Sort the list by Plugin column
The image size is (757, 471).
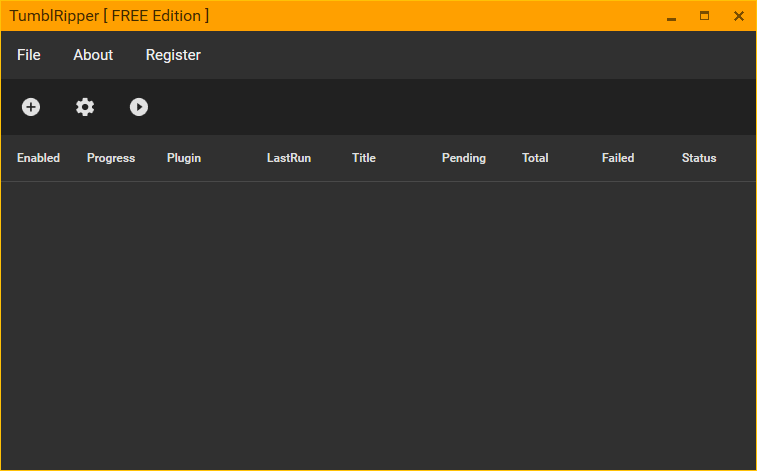[184, 158]
